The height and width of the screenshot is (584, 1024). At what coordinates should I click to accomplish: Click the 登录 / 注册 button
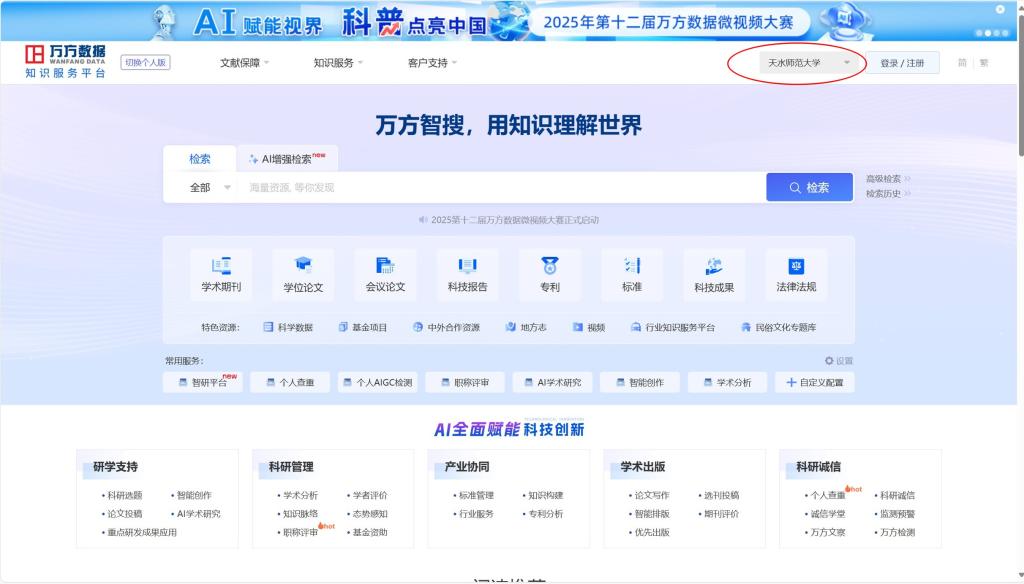coord(902,63)
